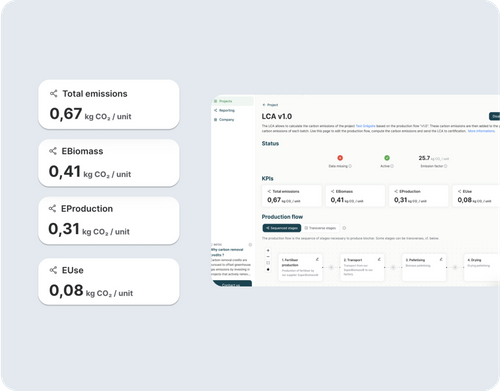Select the 1. Fertiliser production stage card
The width and height of the screenshot is (500, 391).
pos(300,268)
